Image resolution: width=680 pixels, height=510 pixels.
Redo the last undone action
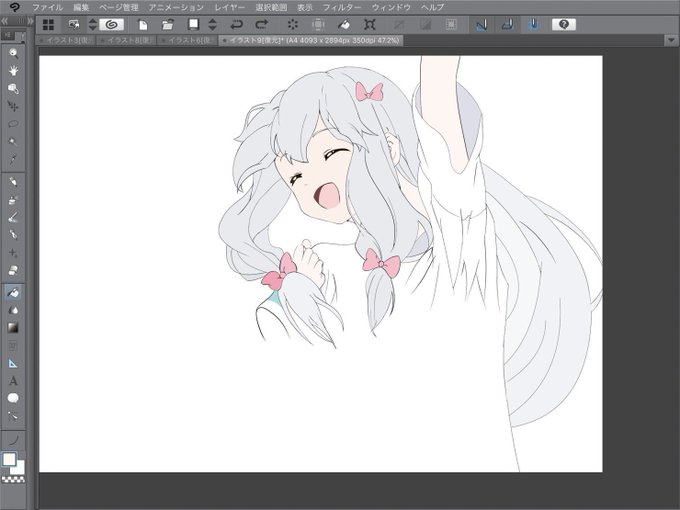tap(262, 25)
